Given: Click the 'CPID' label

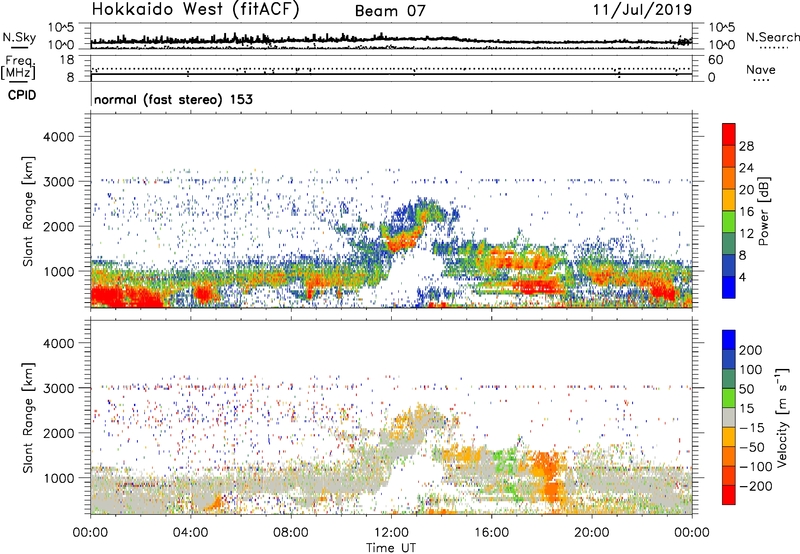Looking at the screenshot, I should point(22,95).
